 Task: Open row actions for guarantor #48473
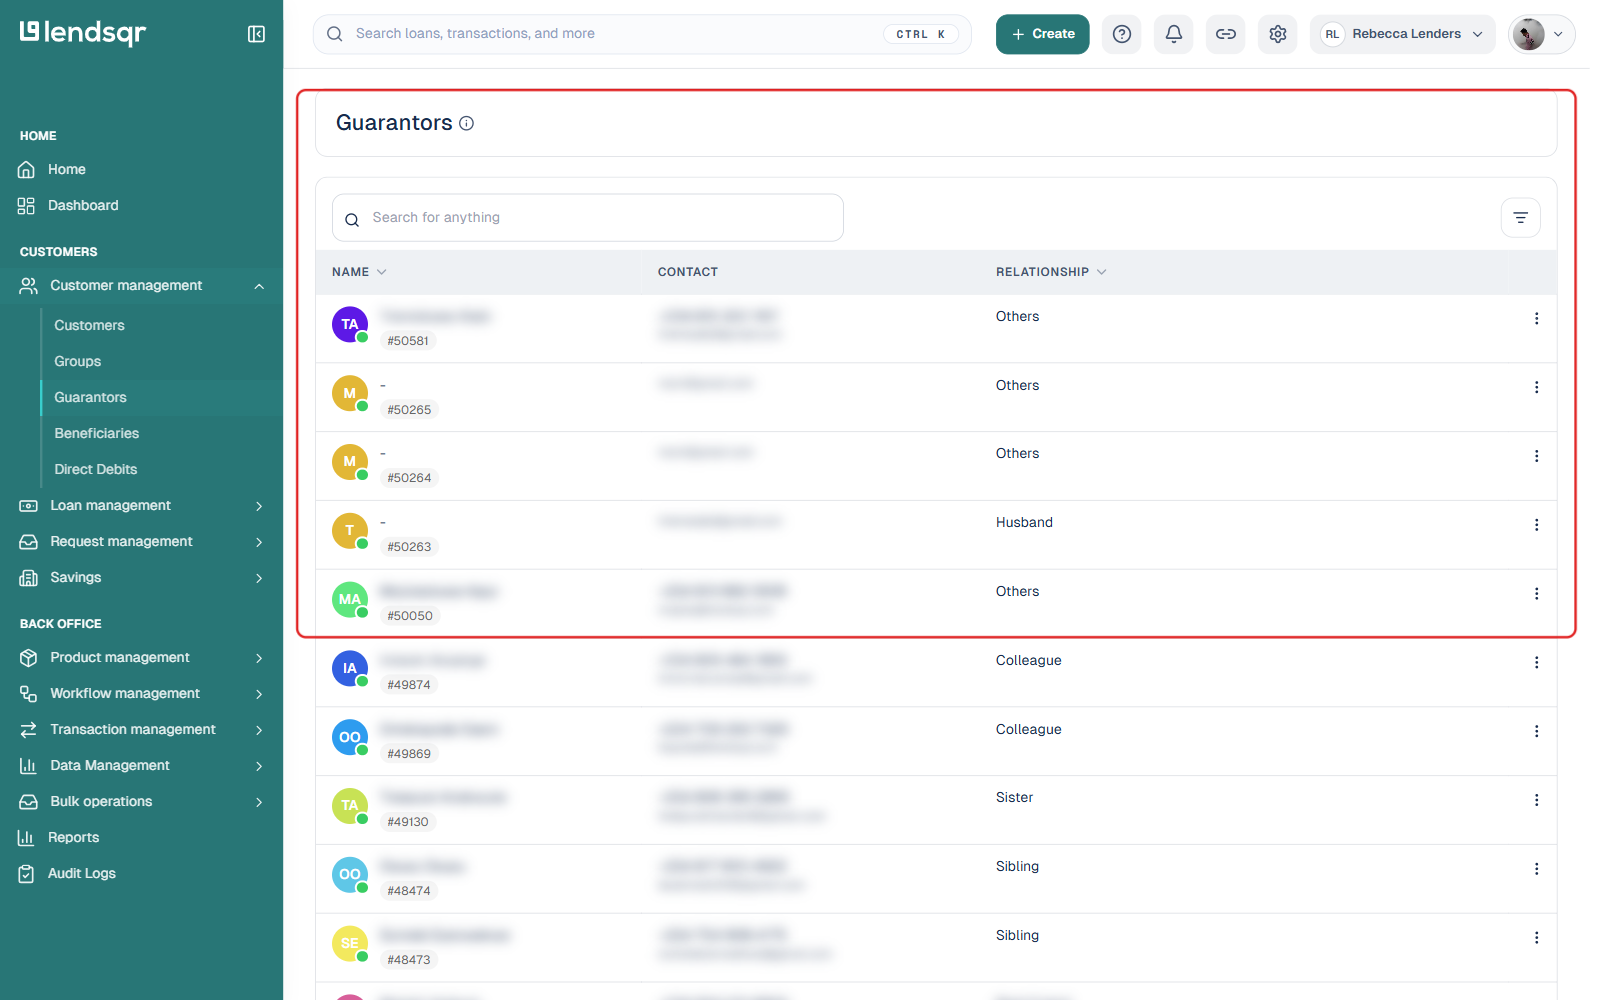pos(1536,938)
